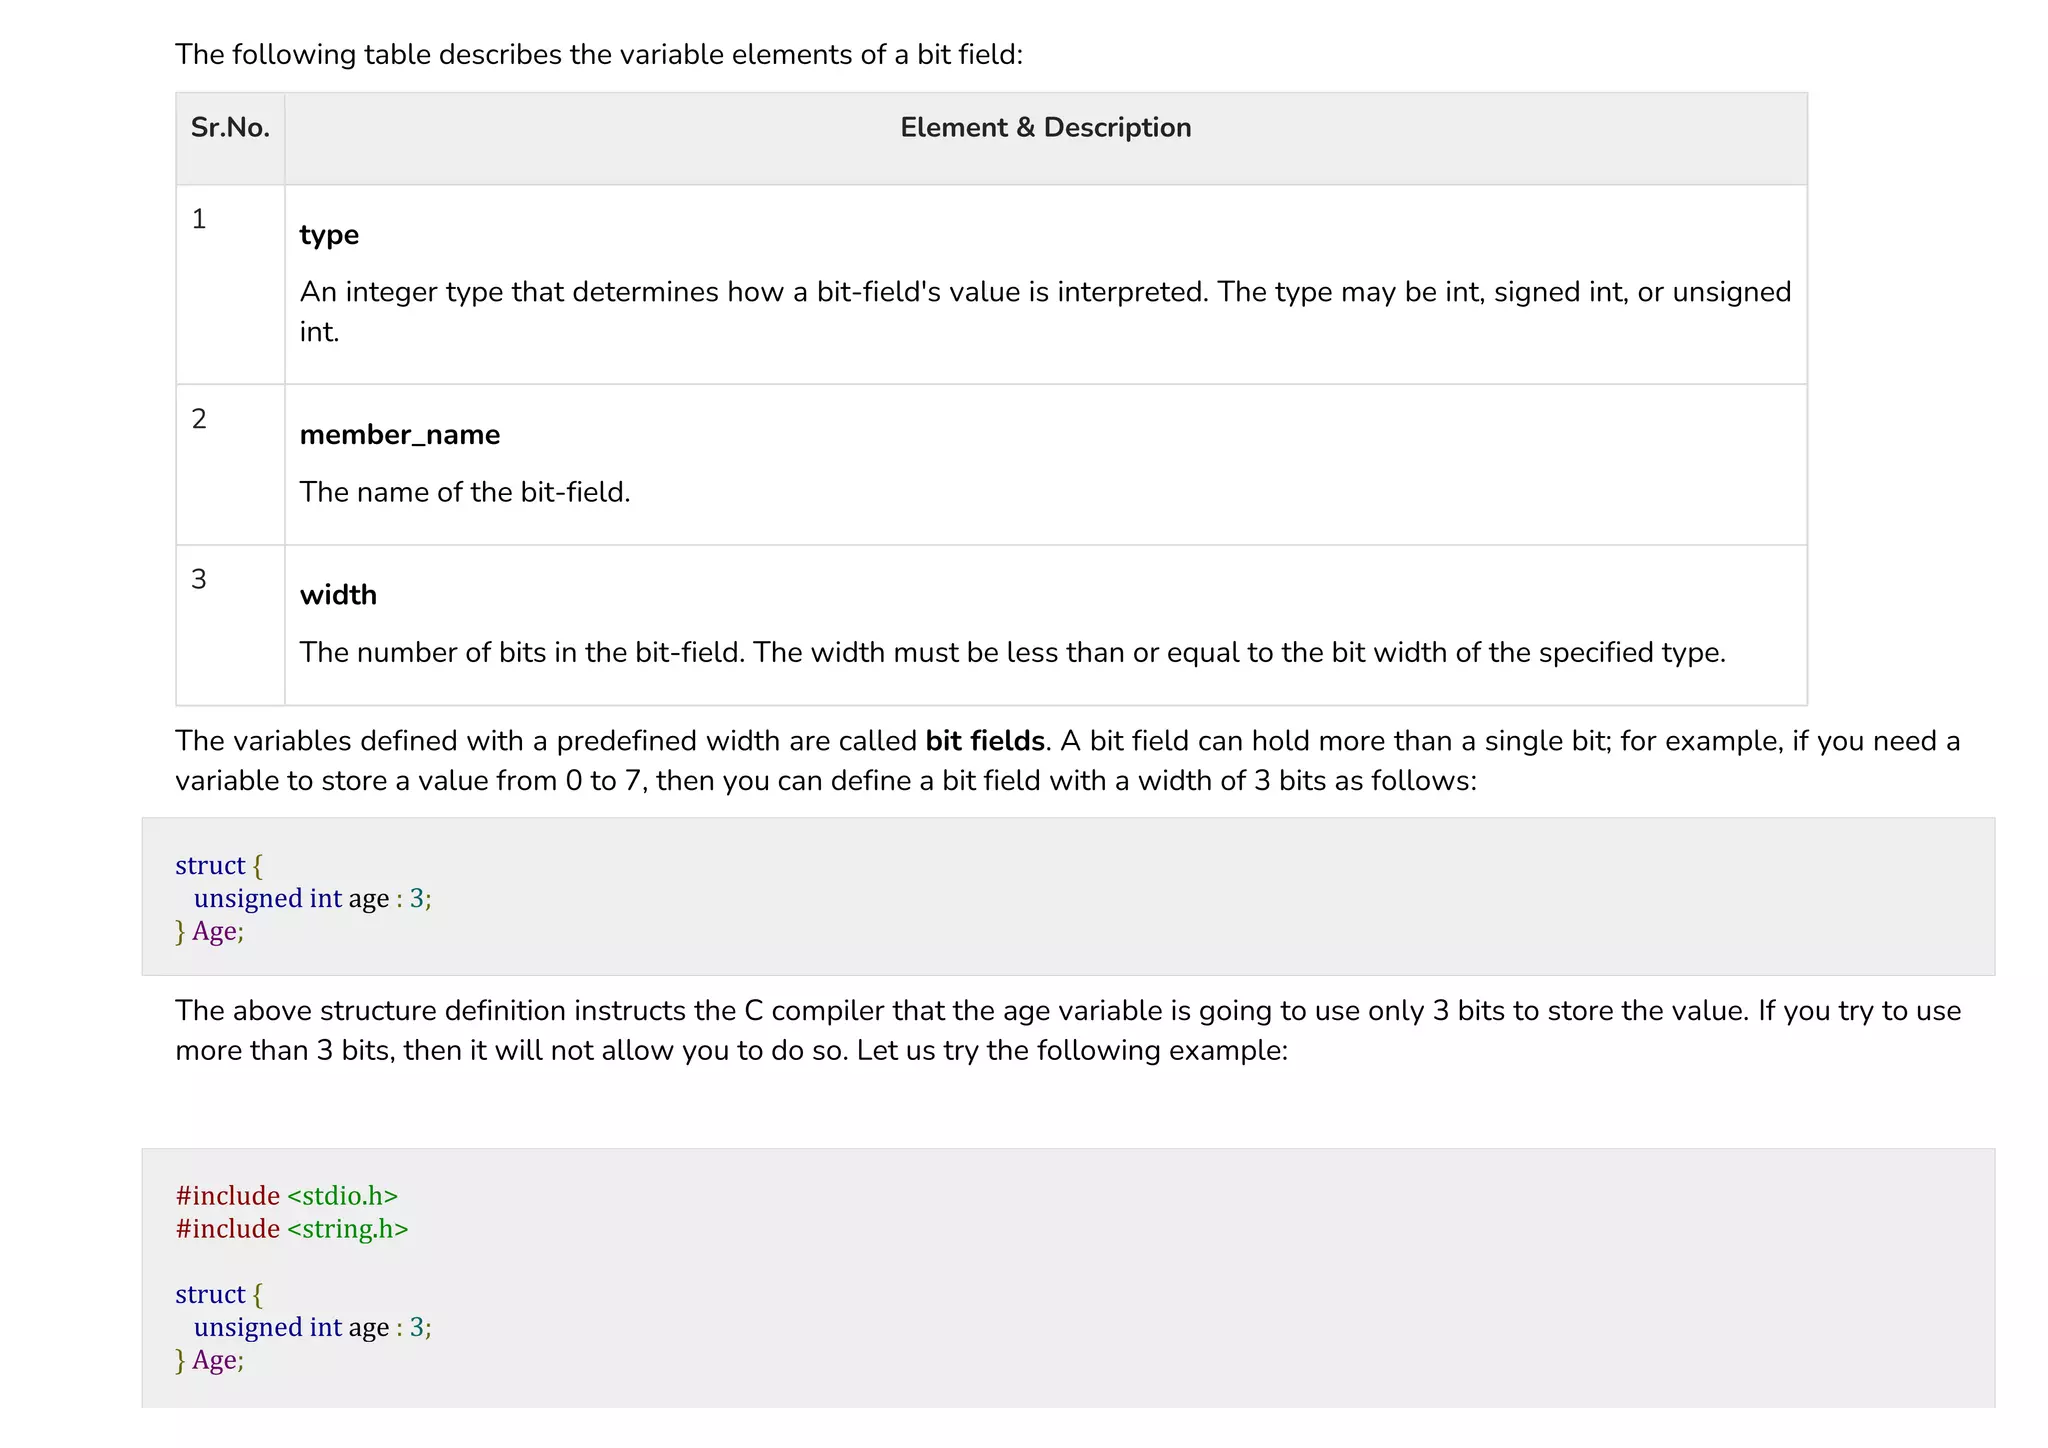This screenshot has width=2048, height=1448.
Task: Select the bold "width" term in row 3
Action: (338, 595)
